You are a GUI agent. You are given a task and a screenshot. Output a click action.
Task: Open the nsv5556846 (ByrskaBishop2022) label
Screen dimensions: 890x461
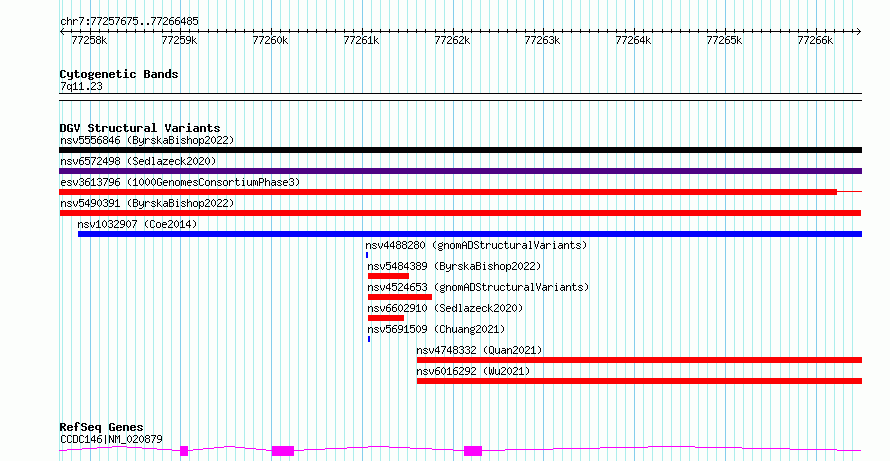coord(147,140)
